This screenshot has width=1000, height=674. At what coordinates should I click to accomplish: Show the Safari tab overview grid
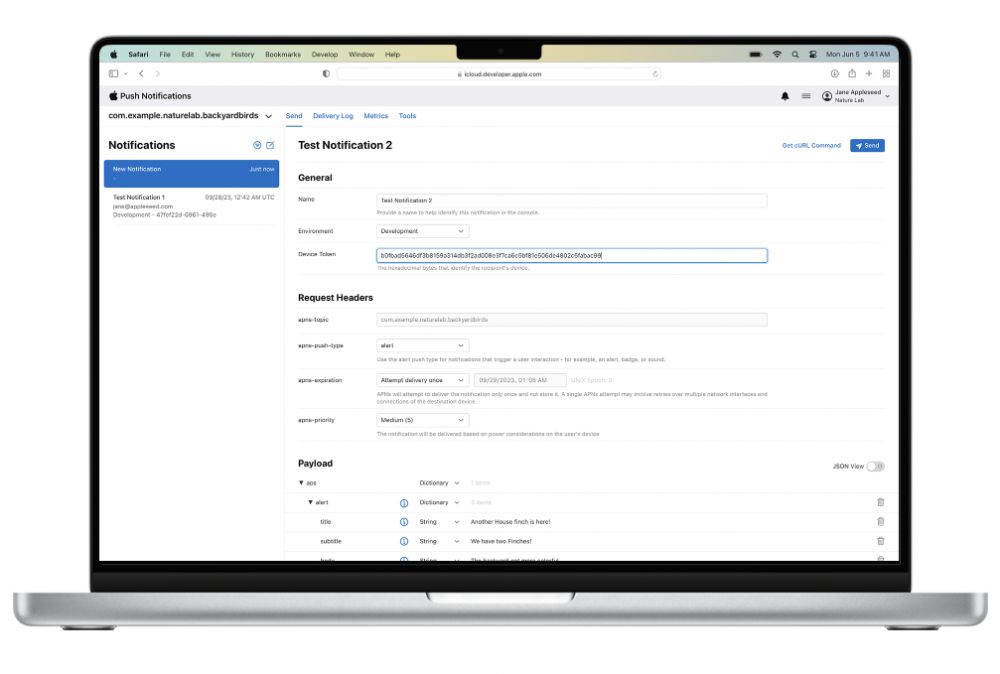(886, 74)
